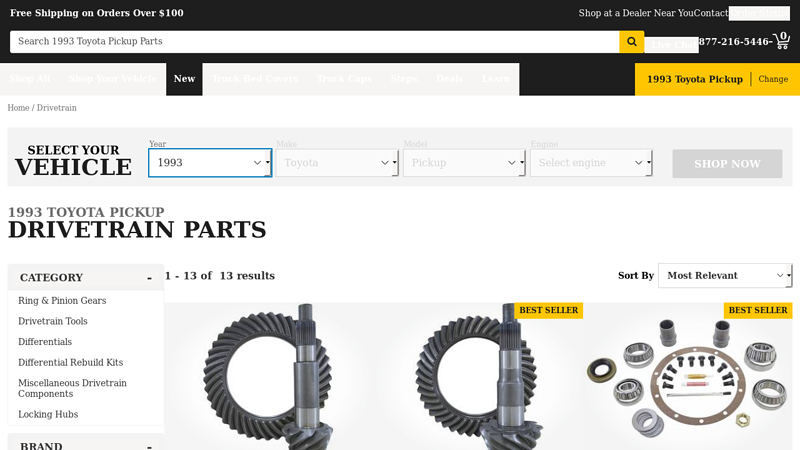Open the Year dropdown showing 1993
The height and width of the screenshot is (450, 800).
point(210,163)
